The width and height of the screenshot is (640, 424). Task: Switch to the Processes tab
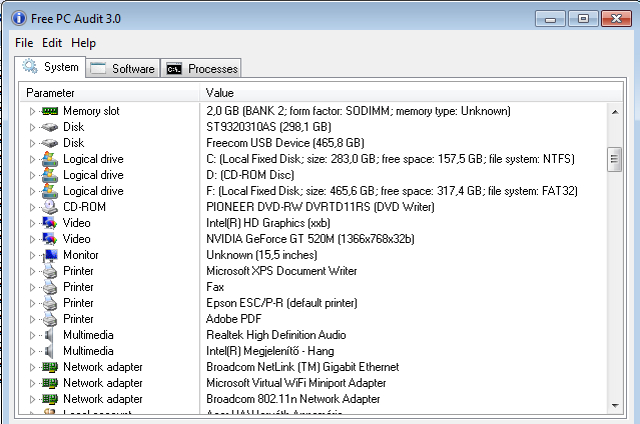[x=201, y=68]
